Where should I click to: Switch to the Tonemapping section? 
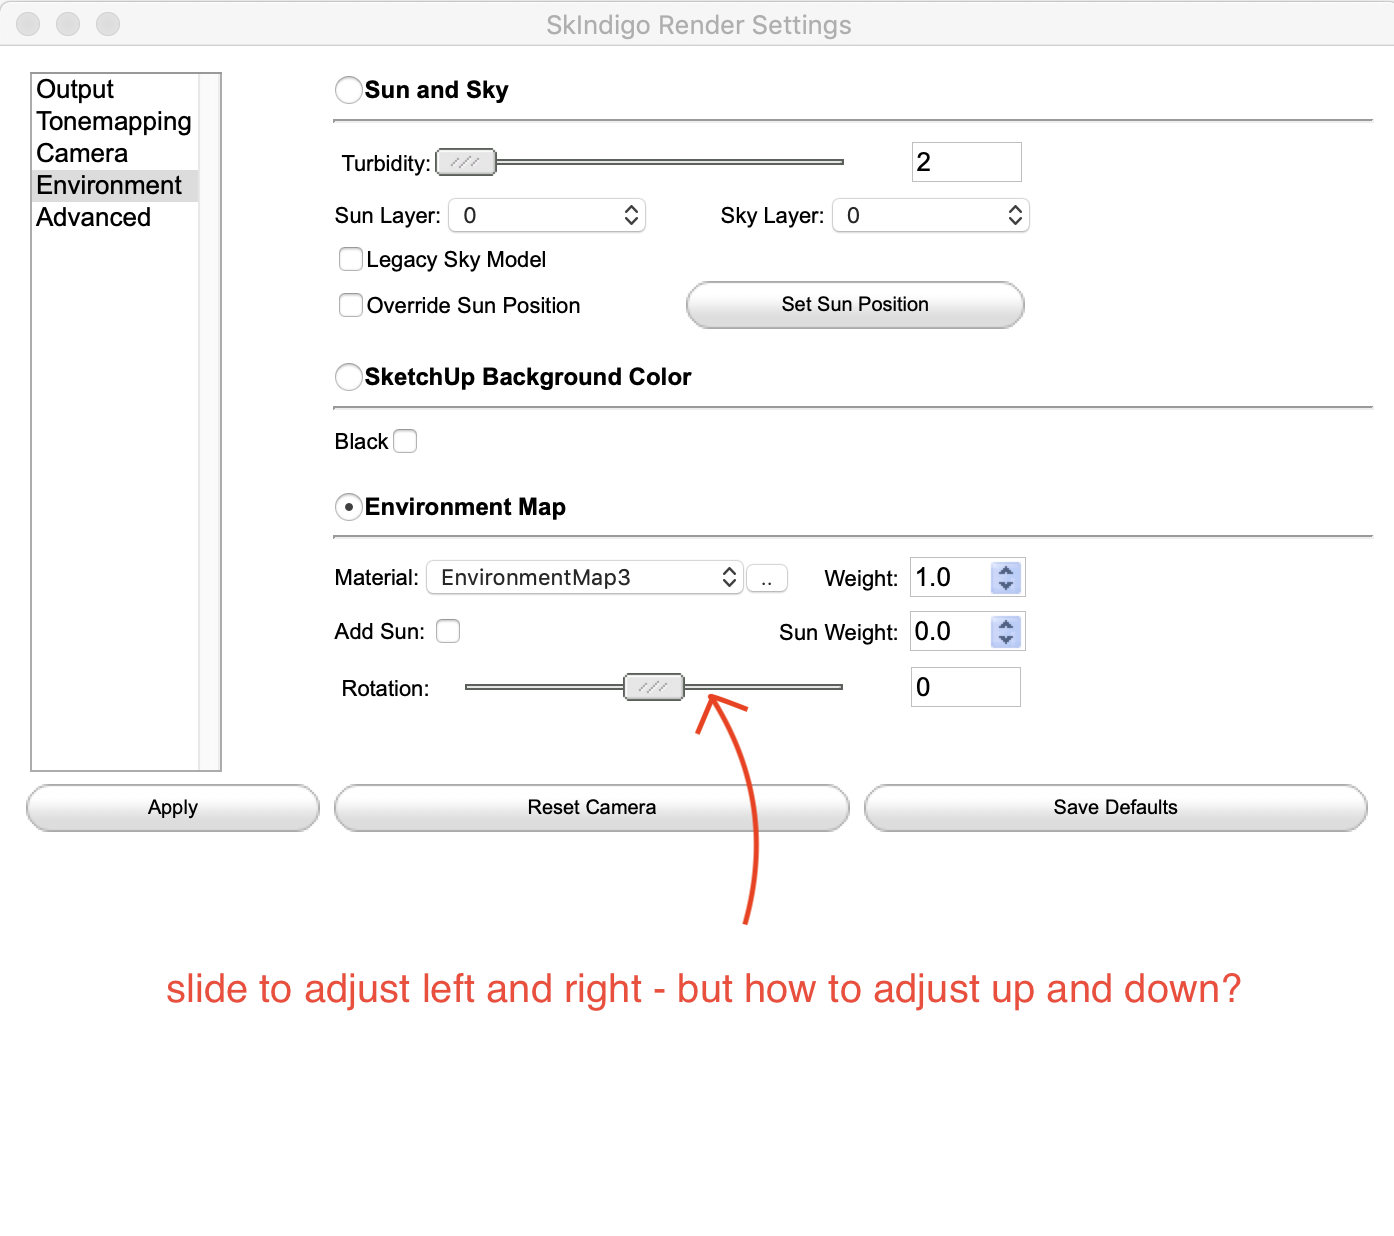coord(113,122)
